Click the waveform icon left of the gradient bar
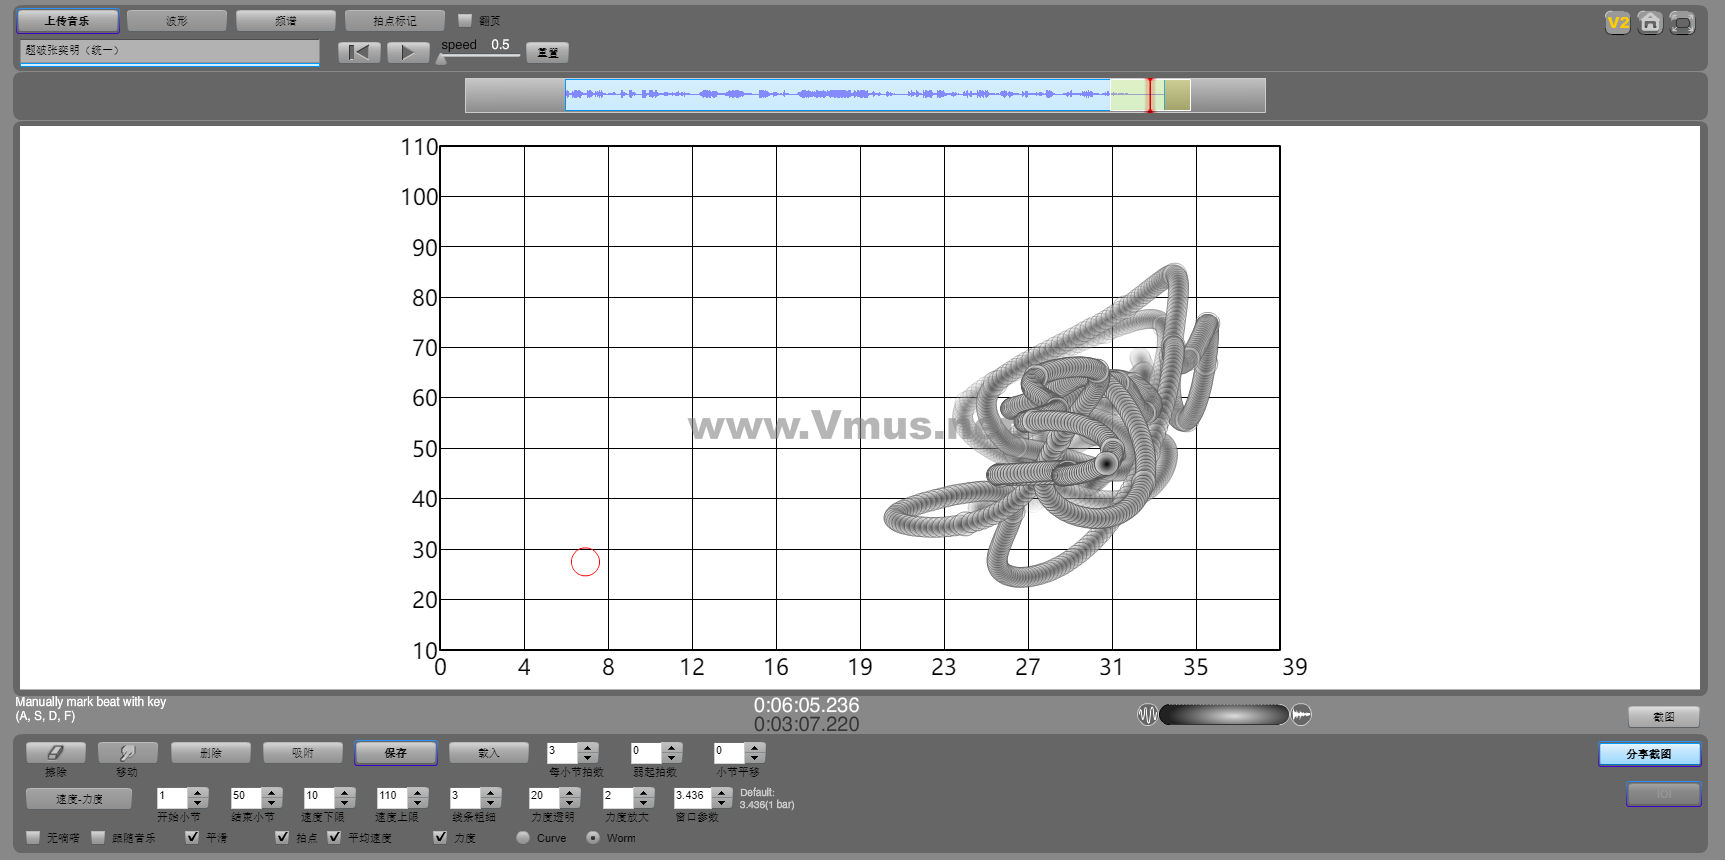Viewport: 1725px width, 860px height. click(1147, 715)
